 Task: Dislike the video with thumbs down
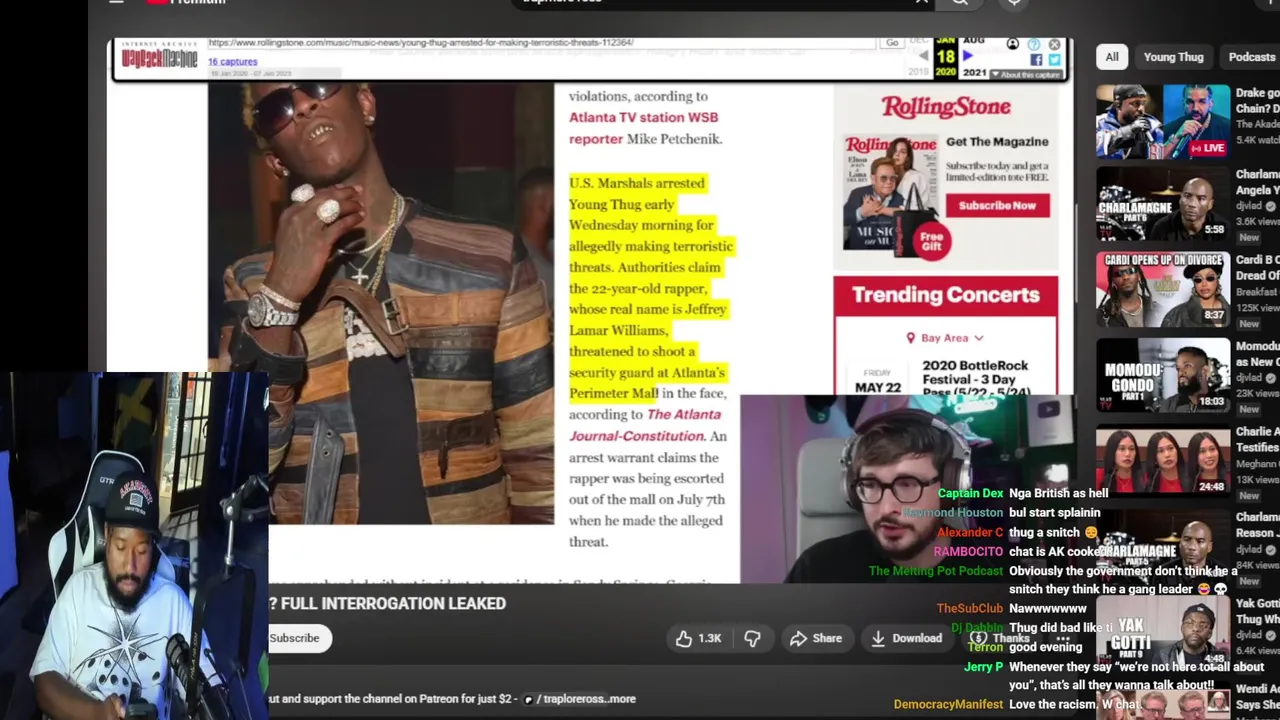pos(753,638)
